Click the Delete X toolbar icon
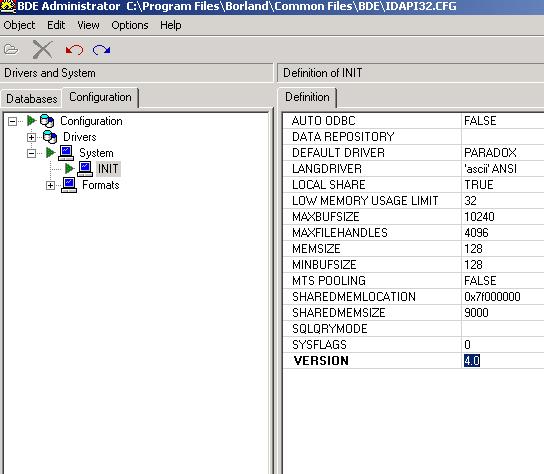The height and width of the screenshot is (474, 544). 42,49
